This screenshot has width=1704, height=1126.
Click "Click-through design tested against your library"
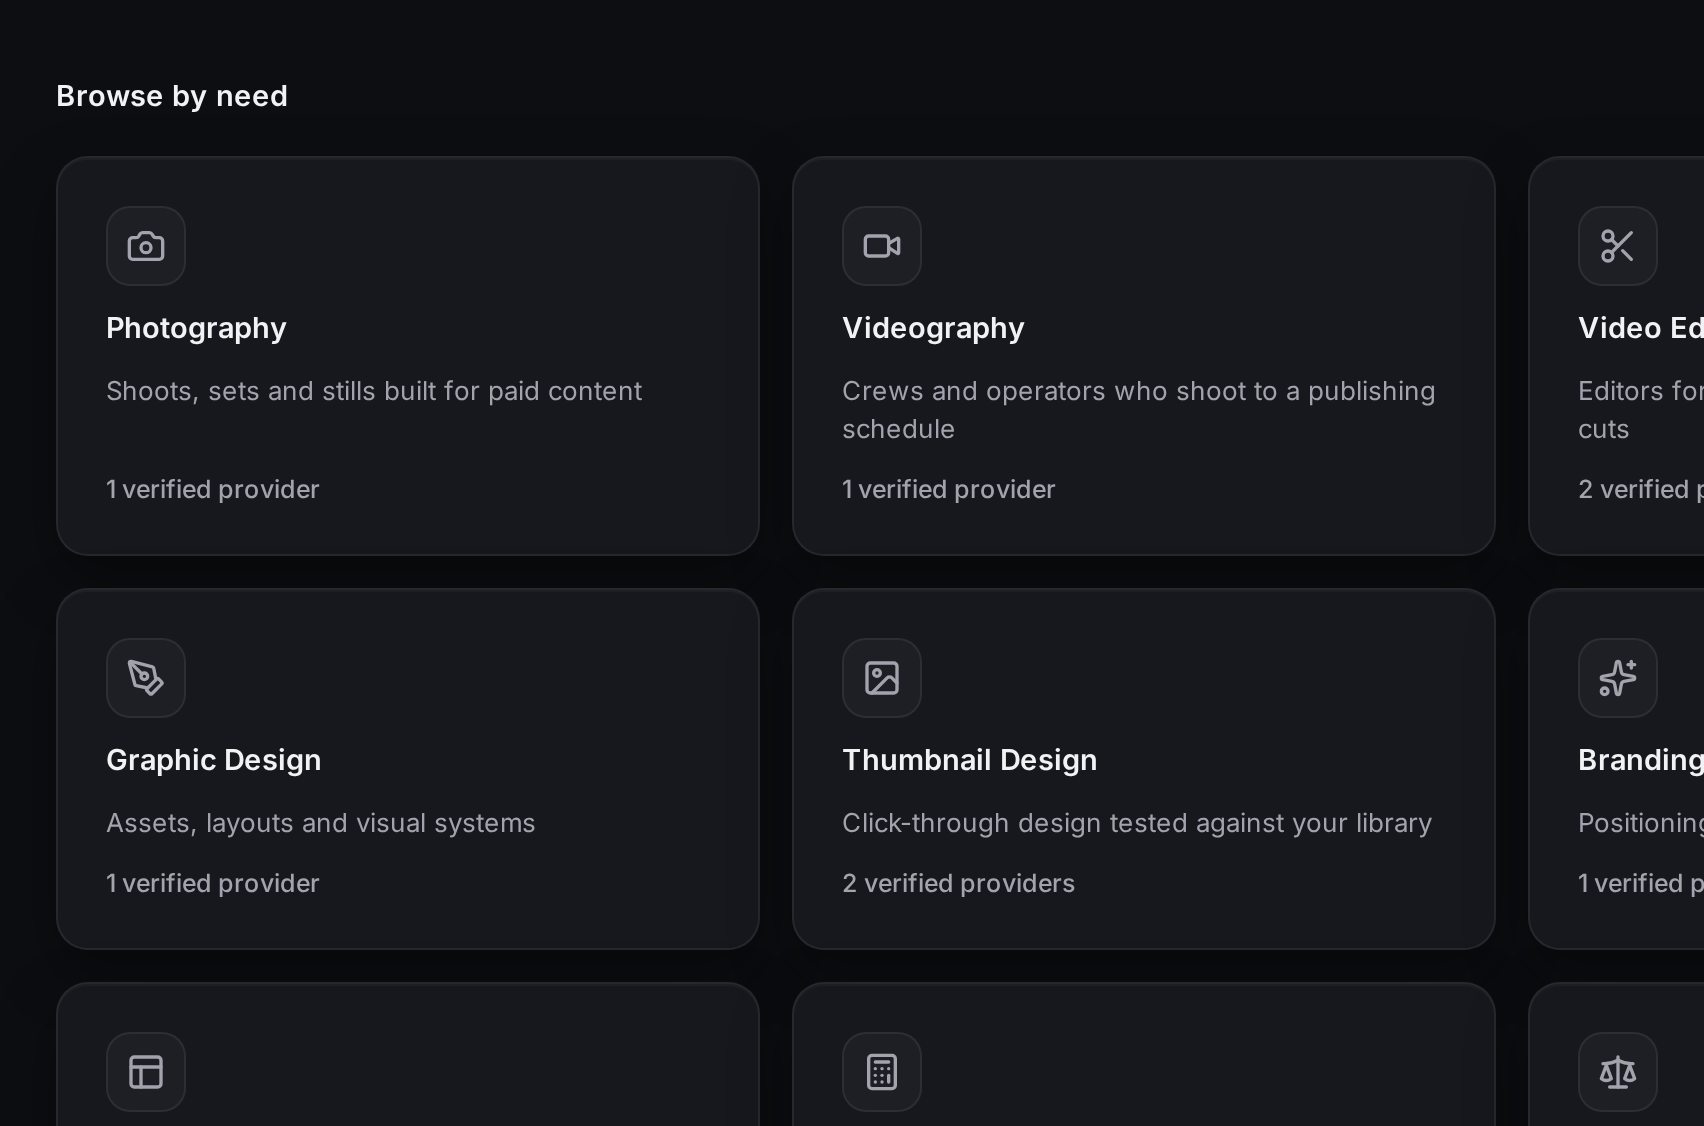click(x=1137, y=823)
